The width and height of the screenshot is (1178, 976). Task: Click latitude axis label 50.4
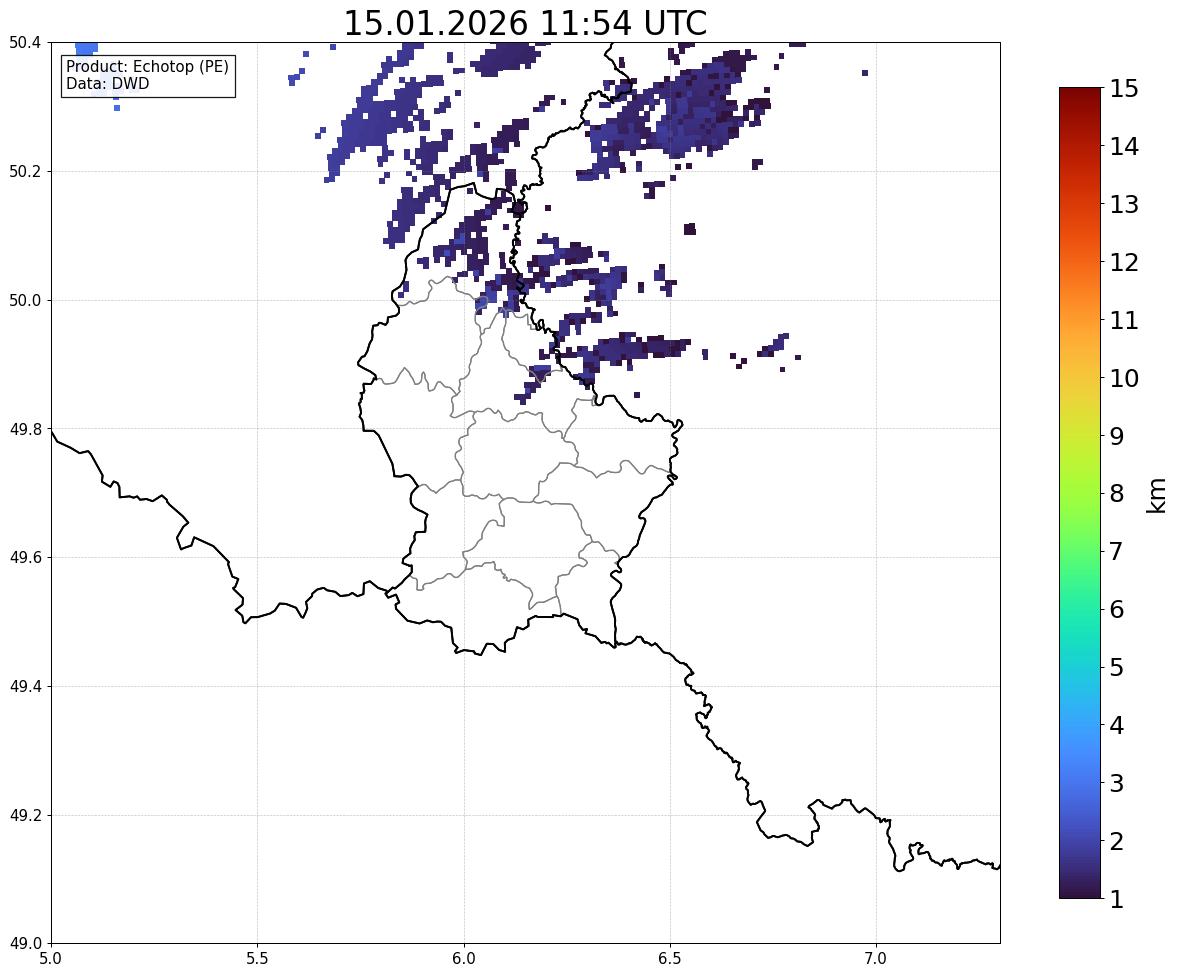[25, 43]
